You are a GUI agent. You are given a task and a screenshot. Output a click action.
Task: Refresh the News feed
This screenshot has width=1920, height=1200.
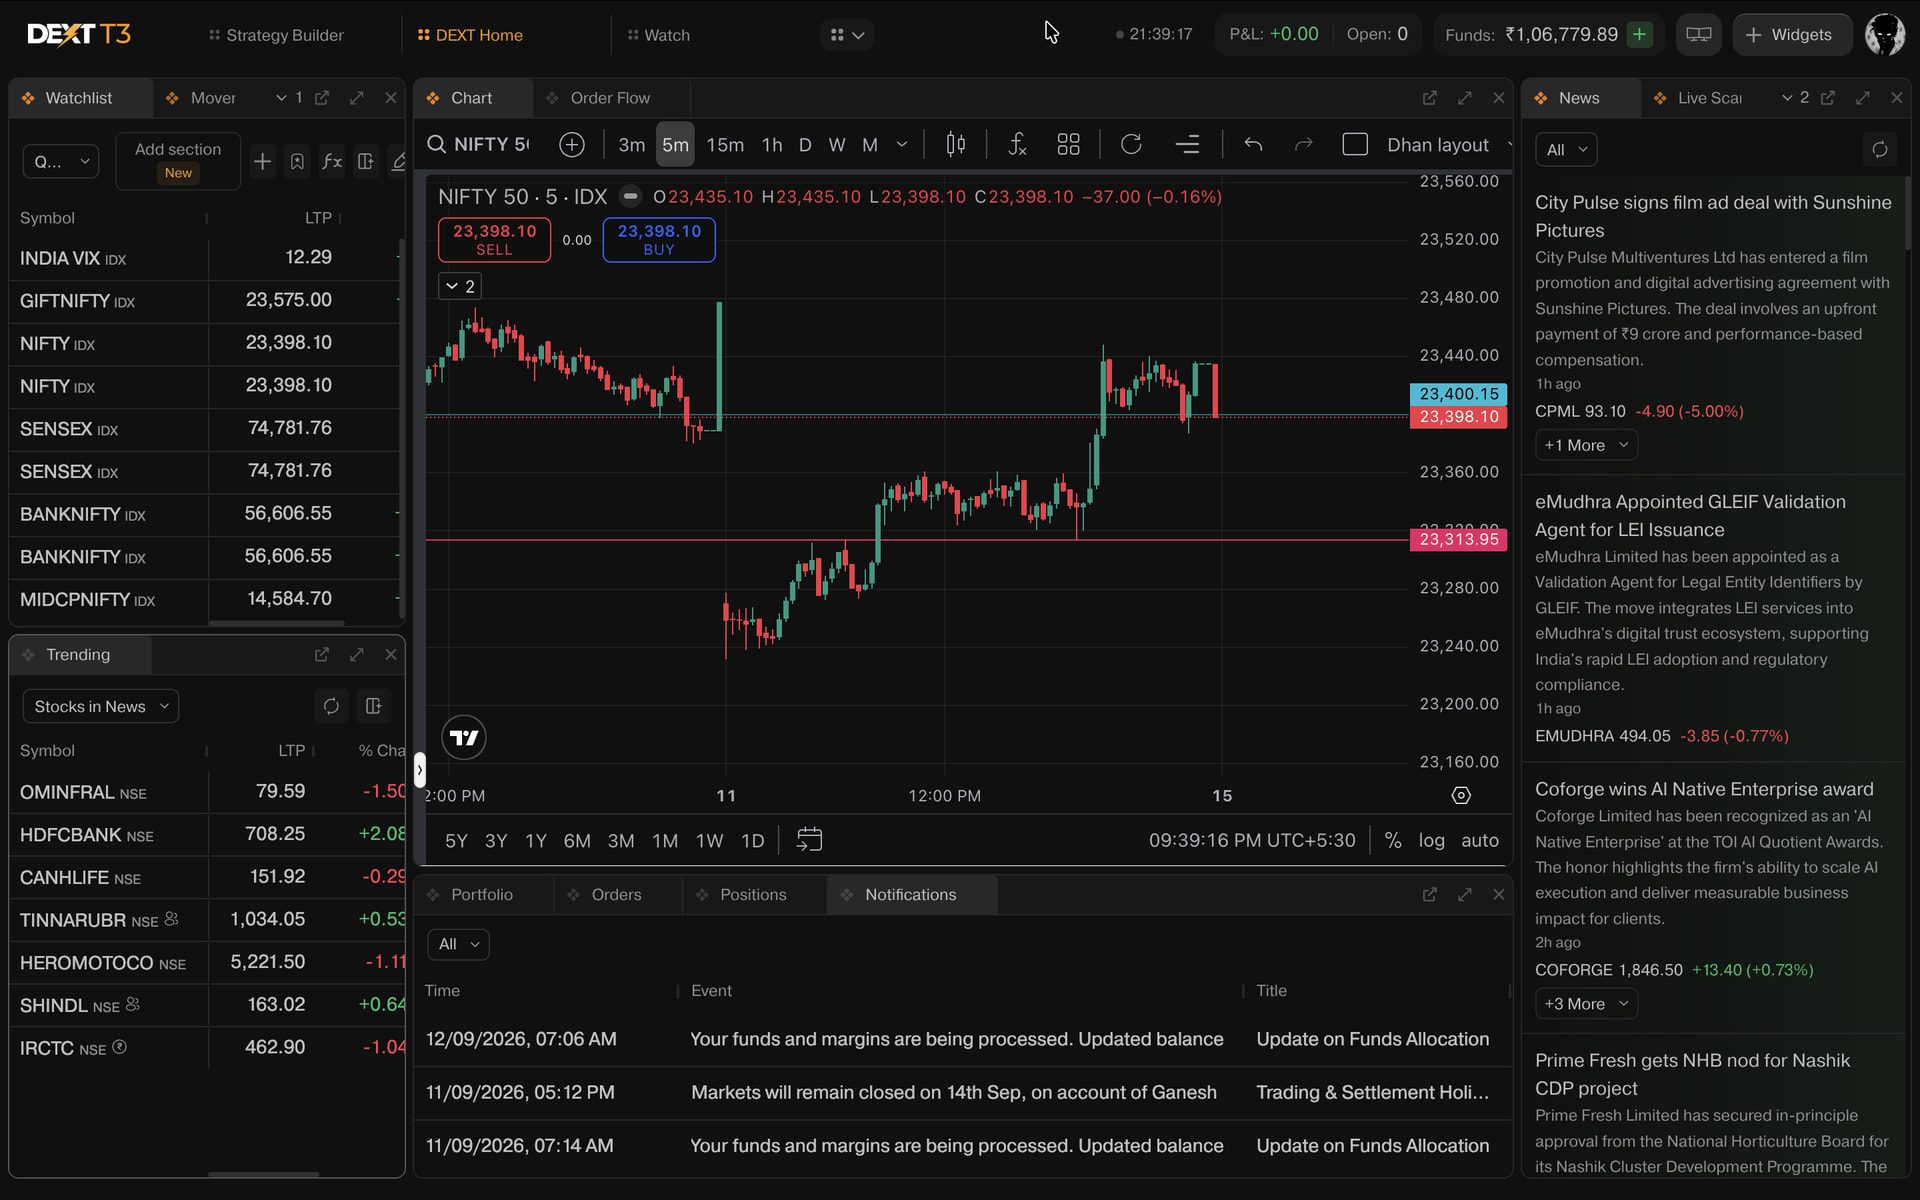tap(1880, 149)
